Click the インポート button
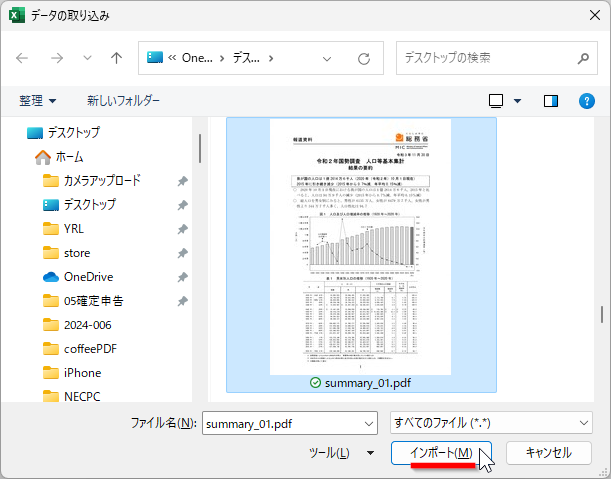611x479 pixels. tap(441, 453)
